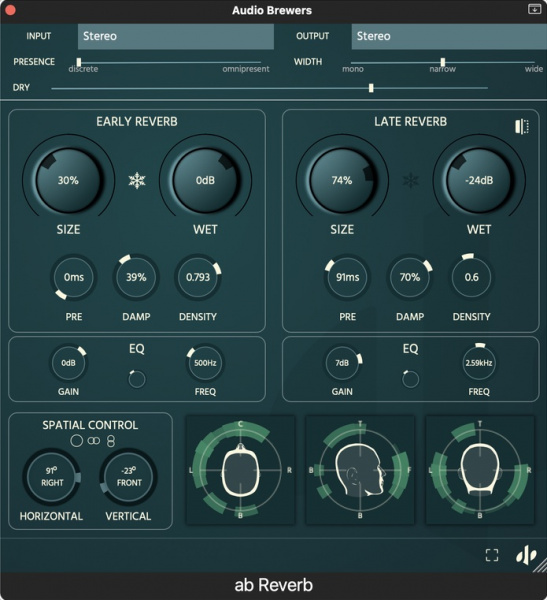The height and width of the screenshot is (600, 547).
Task: Click the window resize corner grip
Action: [540, 566]
